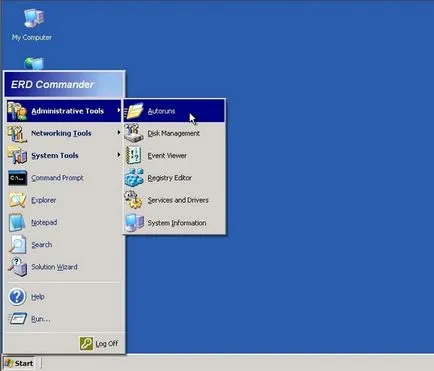Open System Information
This screenshot has height=371, width=434.
coord(174,223)
